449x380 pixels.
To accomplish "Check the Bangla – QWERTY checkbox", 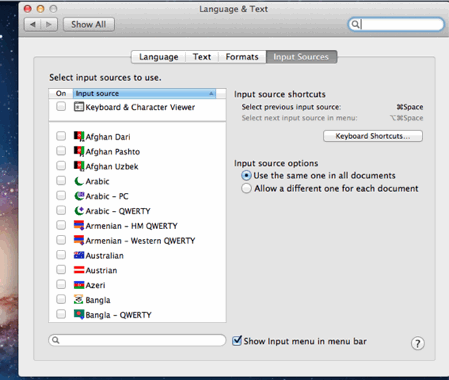I will (61, 314).
